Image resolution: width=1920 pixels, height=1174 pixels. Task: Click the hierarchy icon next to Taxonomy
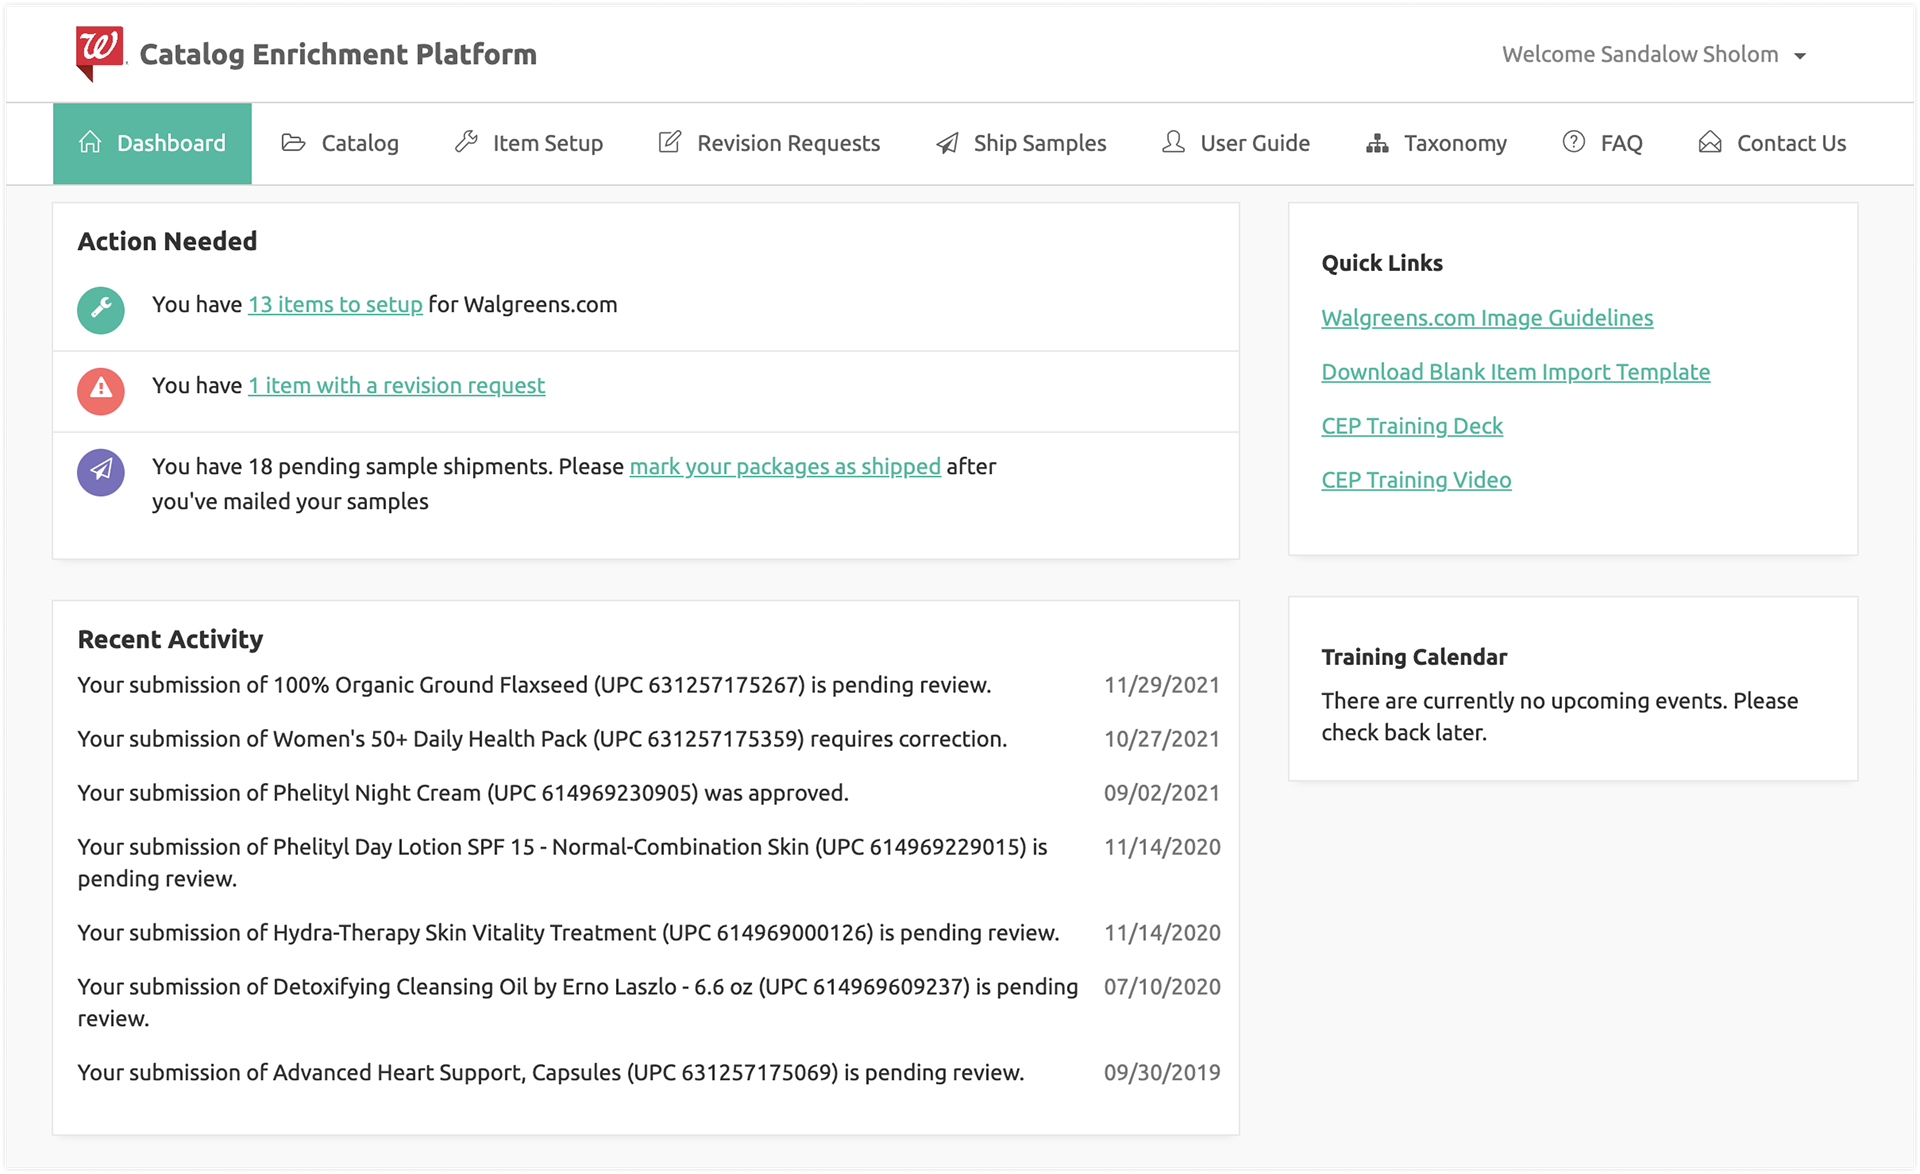coord(1377,143)
